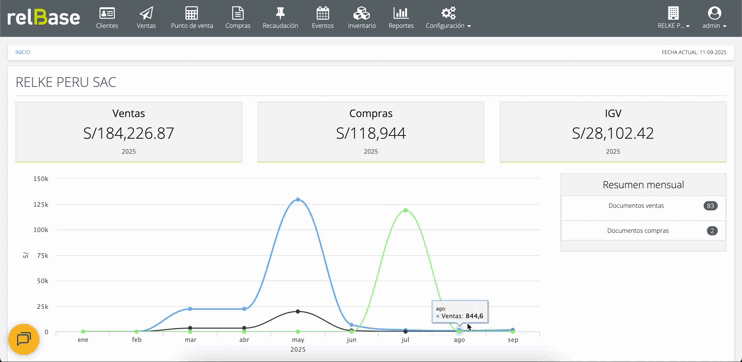Click the black line point at may
742x362 pixels.
click(x=298, y=311)
